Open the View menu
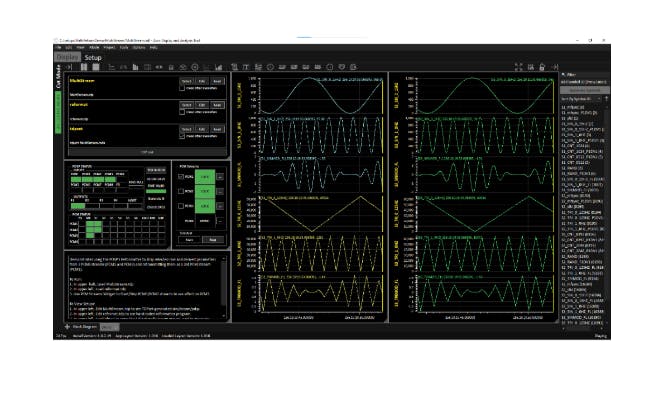The image size is (664, 403). 80,47
